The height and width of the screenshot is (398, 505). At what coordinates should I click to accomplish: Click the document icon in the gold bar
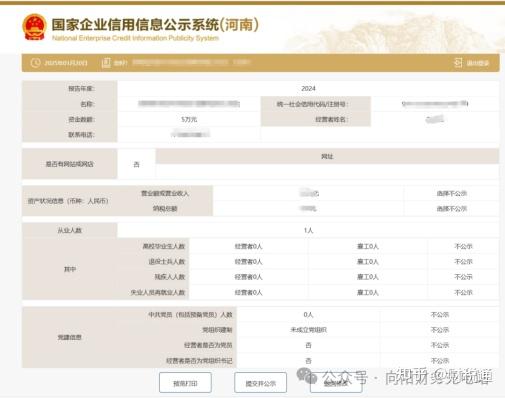coord(106,63)
